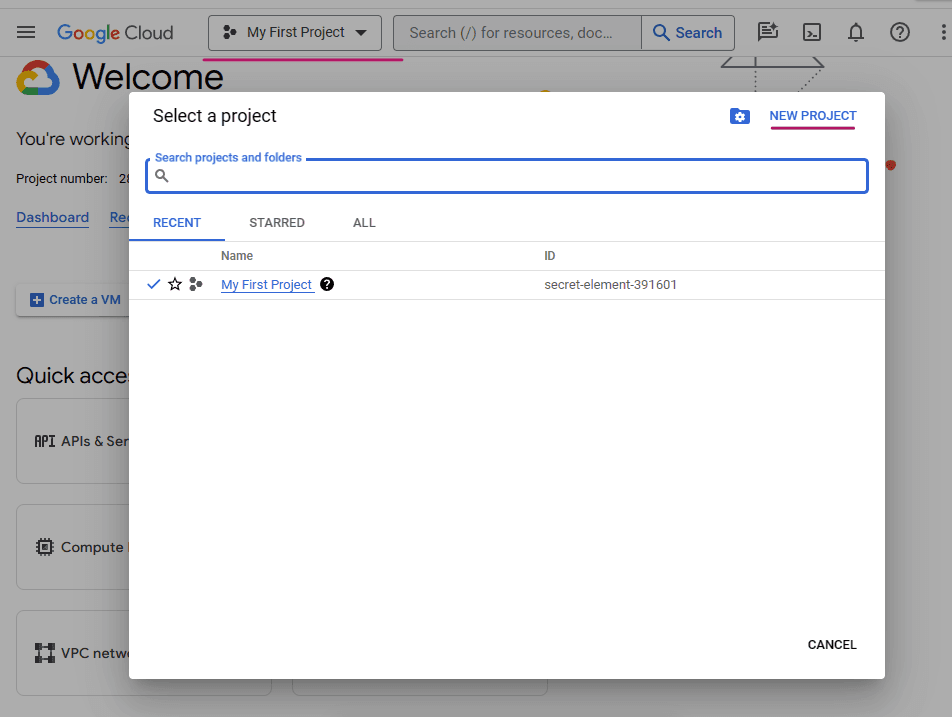Click the manage resources folder gear icon

tap(740, 116)
